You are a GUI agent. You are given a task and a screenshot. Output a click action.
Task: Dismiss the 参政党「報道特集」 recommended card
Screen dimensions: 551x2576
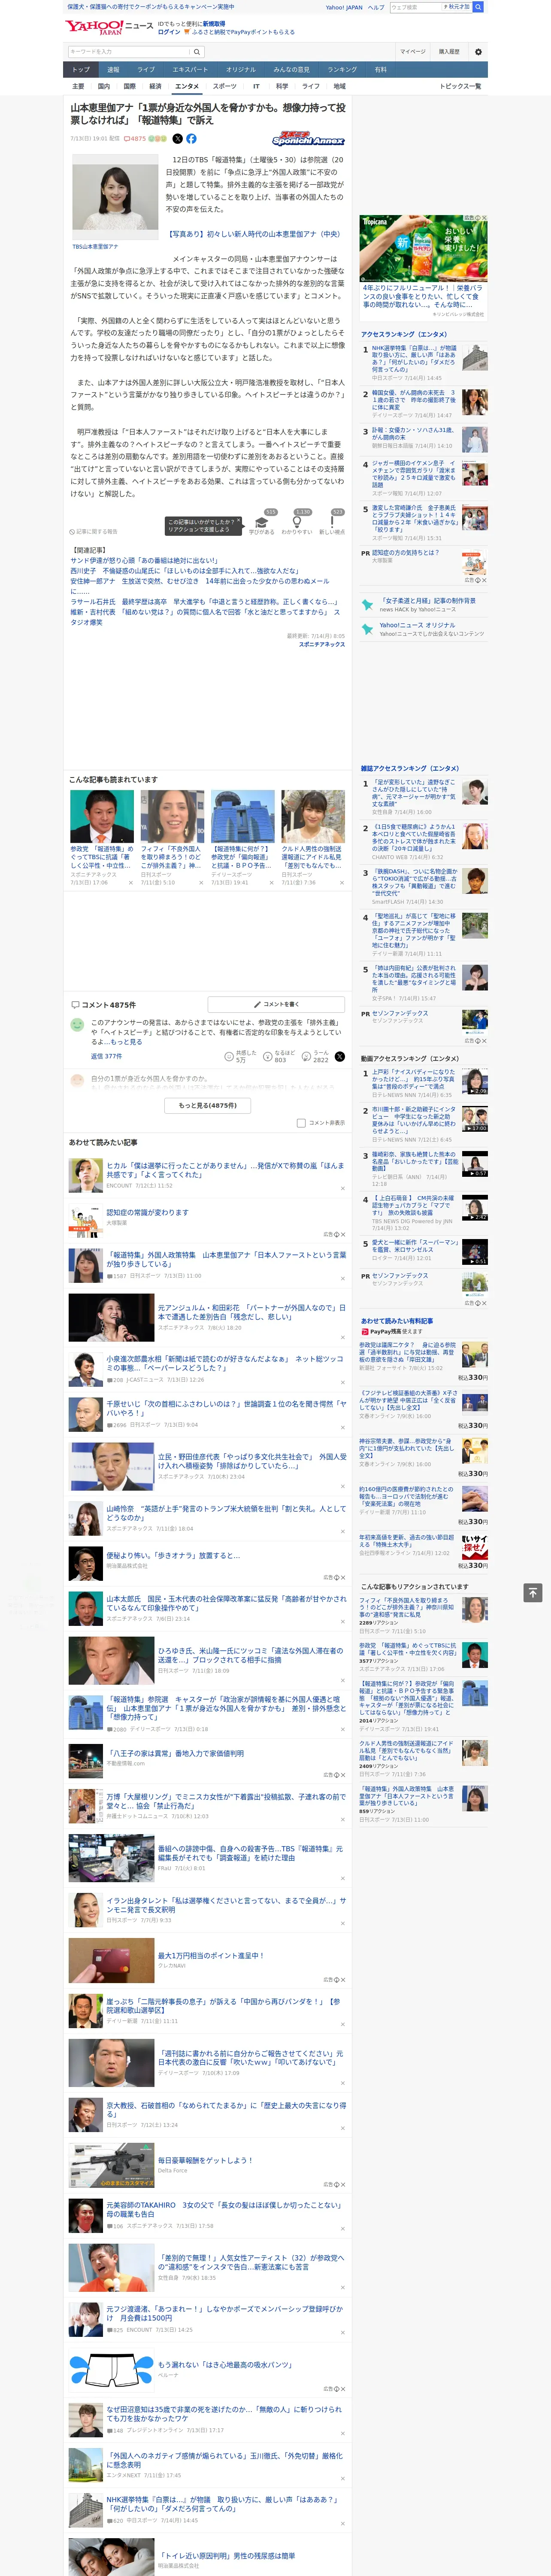point(130,883)
